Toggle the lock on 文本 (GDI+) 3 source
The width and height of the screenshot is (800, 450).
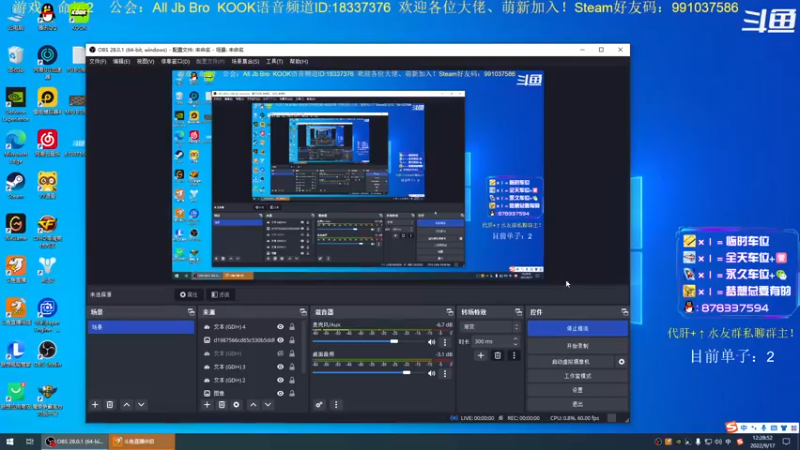tap(292, 367)
